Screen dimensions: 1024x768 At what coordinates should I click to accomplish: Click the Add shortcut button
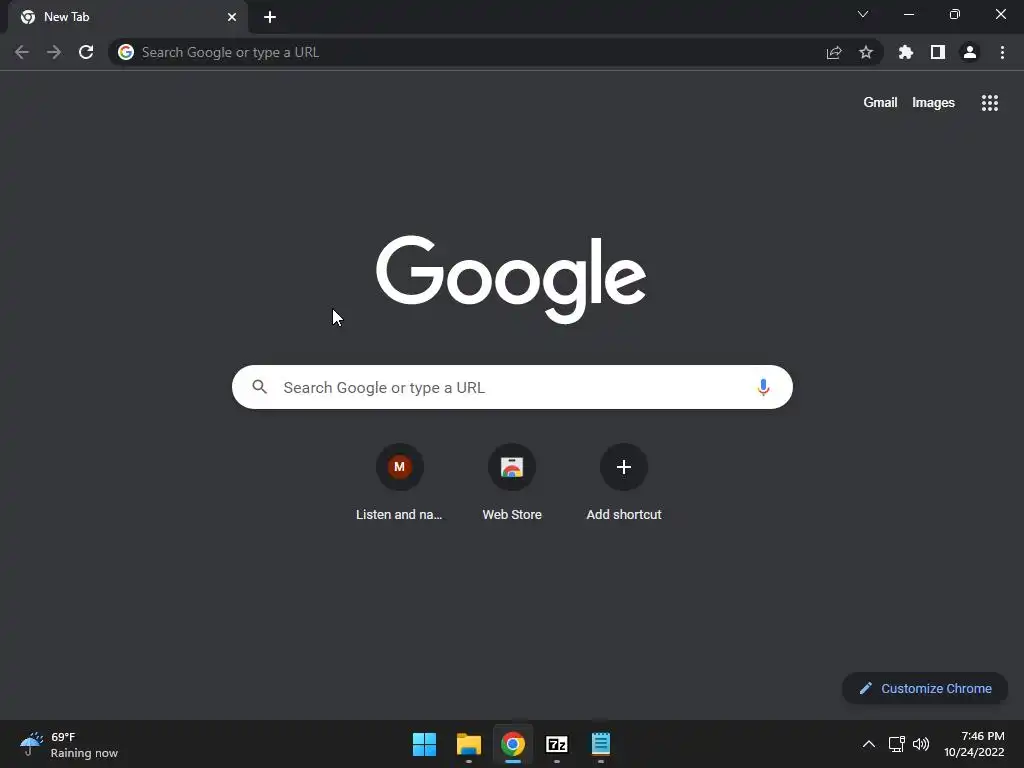624,483
